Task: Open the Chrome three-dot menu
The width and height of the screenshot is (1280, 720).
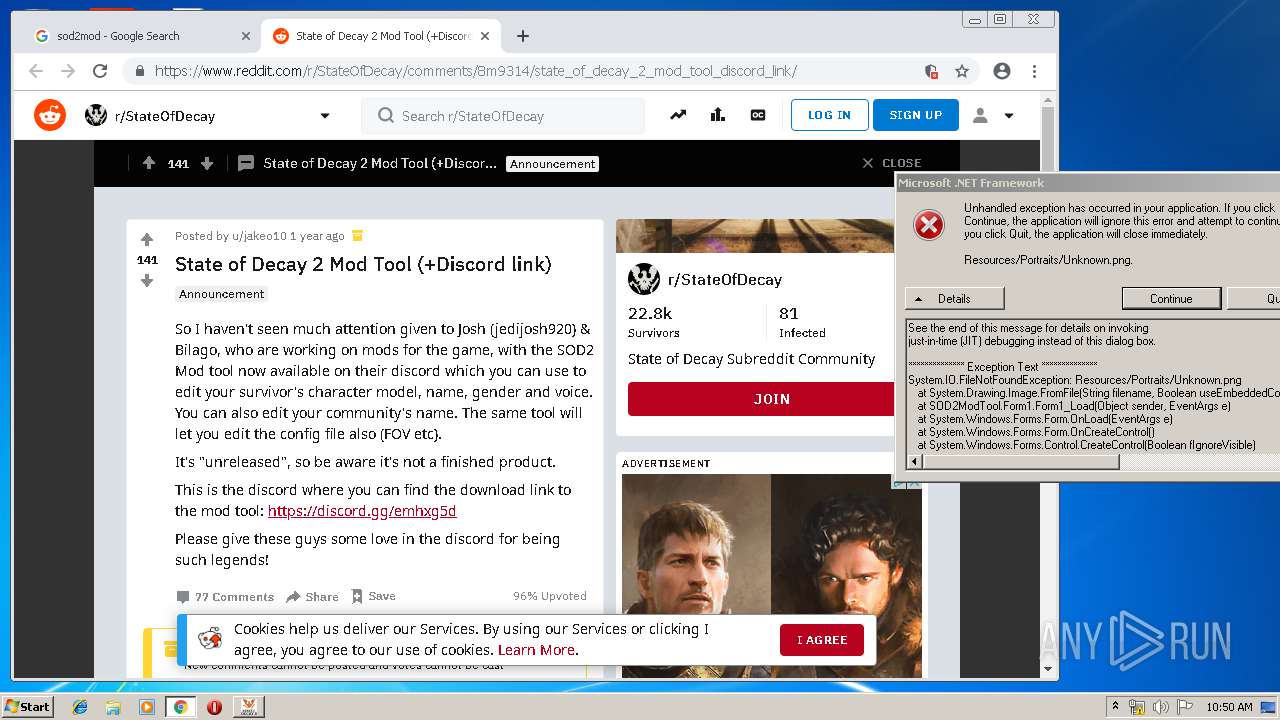Action: pyautogui.click(x=1034, y=71)
